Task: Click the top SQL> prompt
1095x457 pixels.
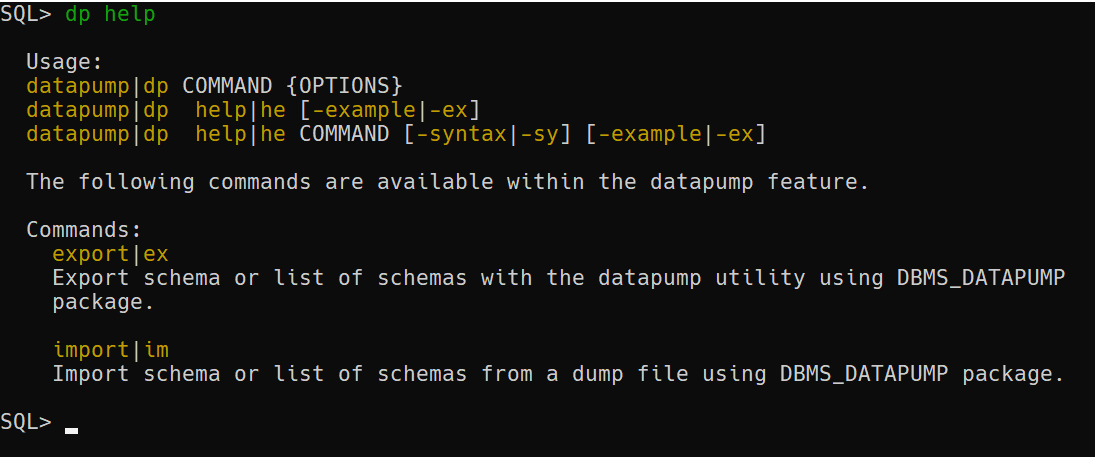Action: (x=26, y=14)
